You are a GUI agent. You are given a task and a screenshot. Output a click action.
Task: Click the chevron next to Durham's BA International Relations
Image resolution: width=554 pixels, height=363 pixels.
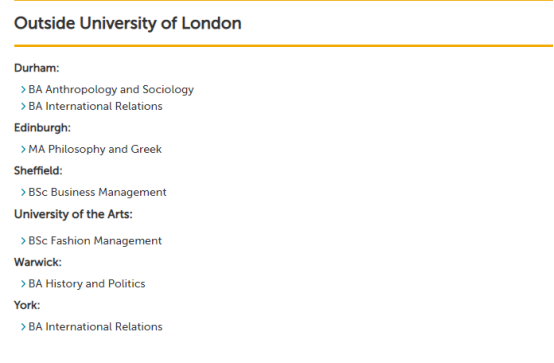pyautogui.click(x=23, y=106)
